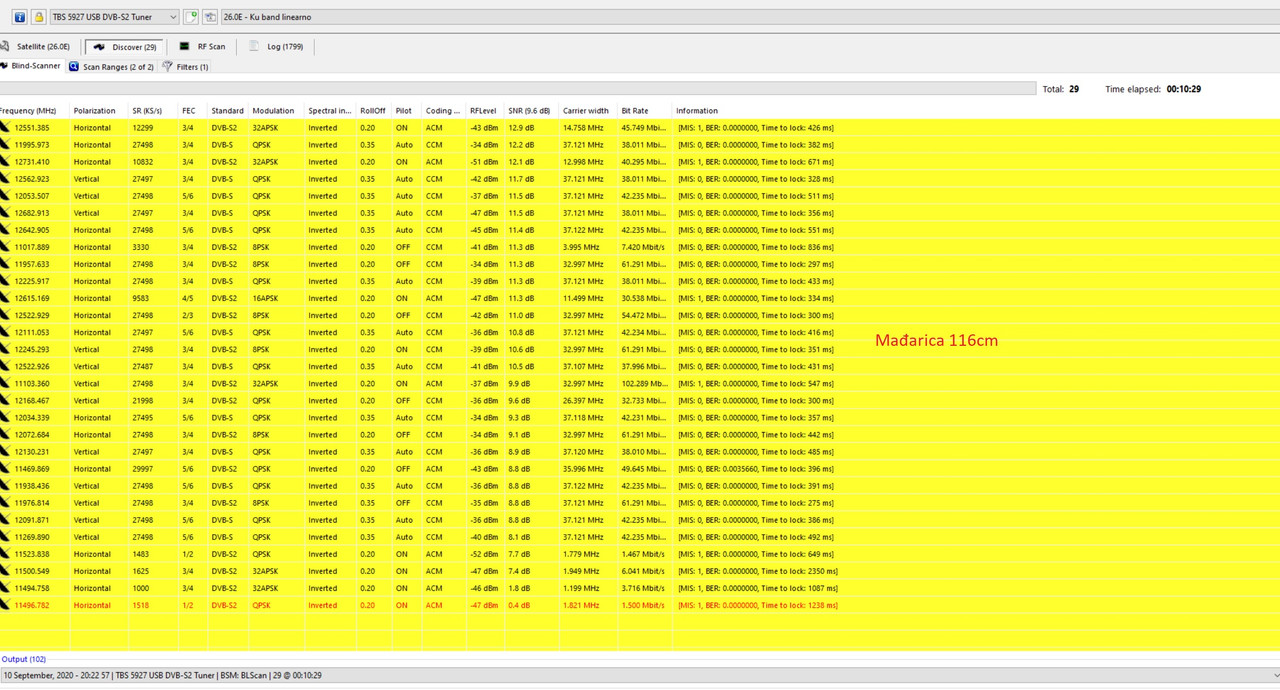Click the scan progress bar
The width and height of the screenshot is (1280, 690).
point(517,89)
